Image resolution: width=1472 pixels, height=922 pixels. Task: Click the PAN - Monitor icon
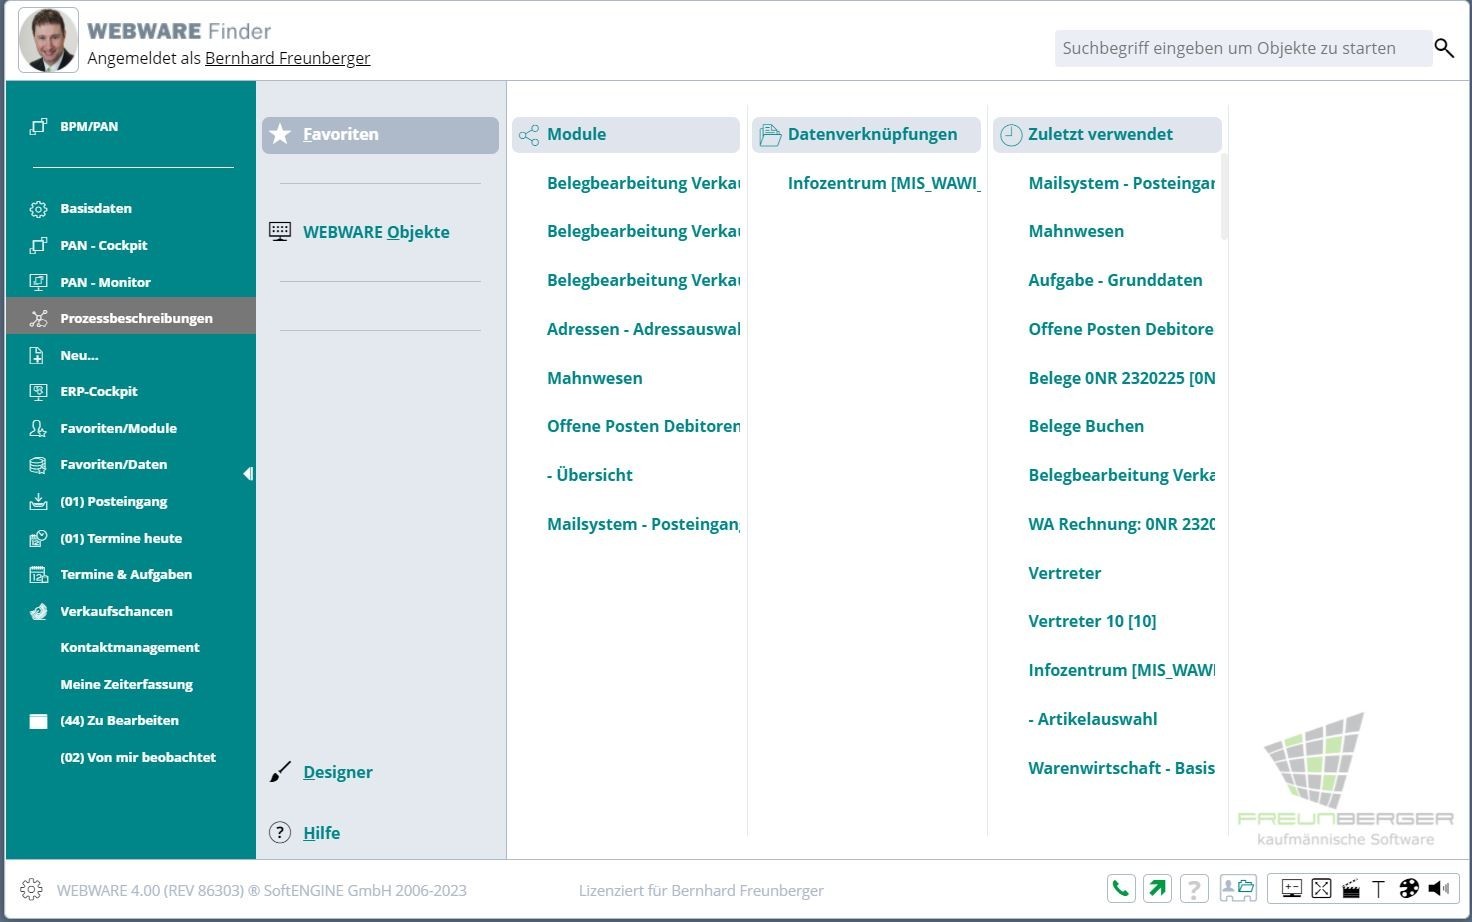click(38, 282)
